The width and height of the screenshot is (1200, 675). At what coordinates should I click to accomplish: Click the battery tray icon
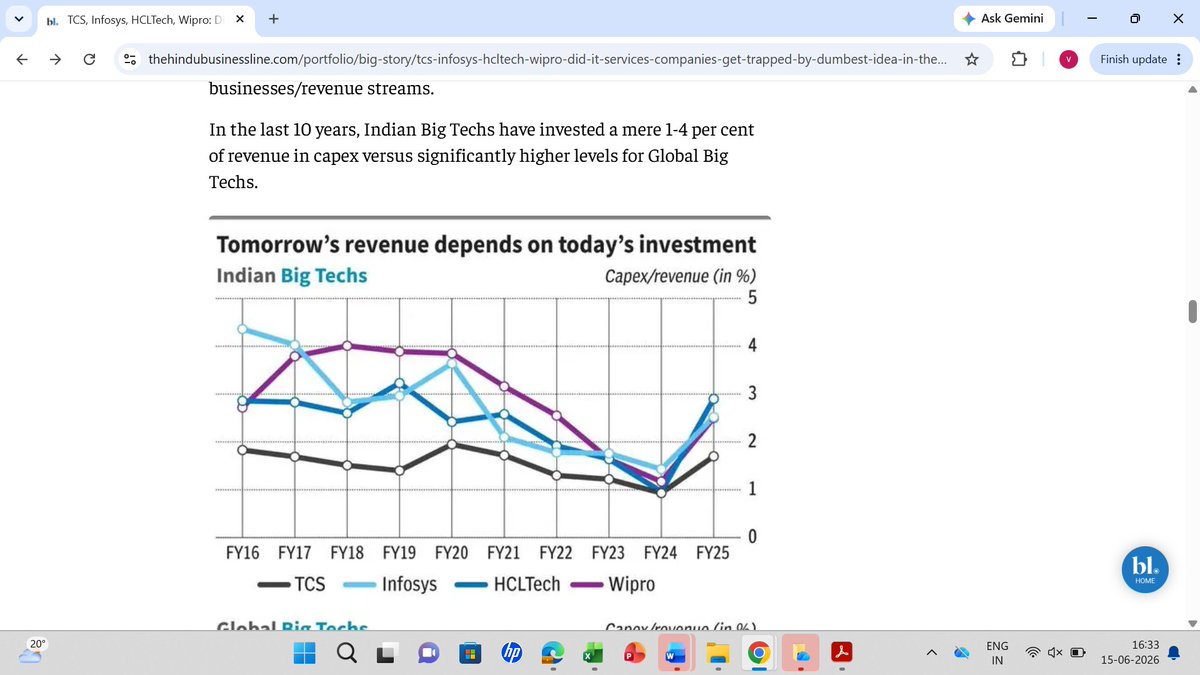coord(1079,653)
